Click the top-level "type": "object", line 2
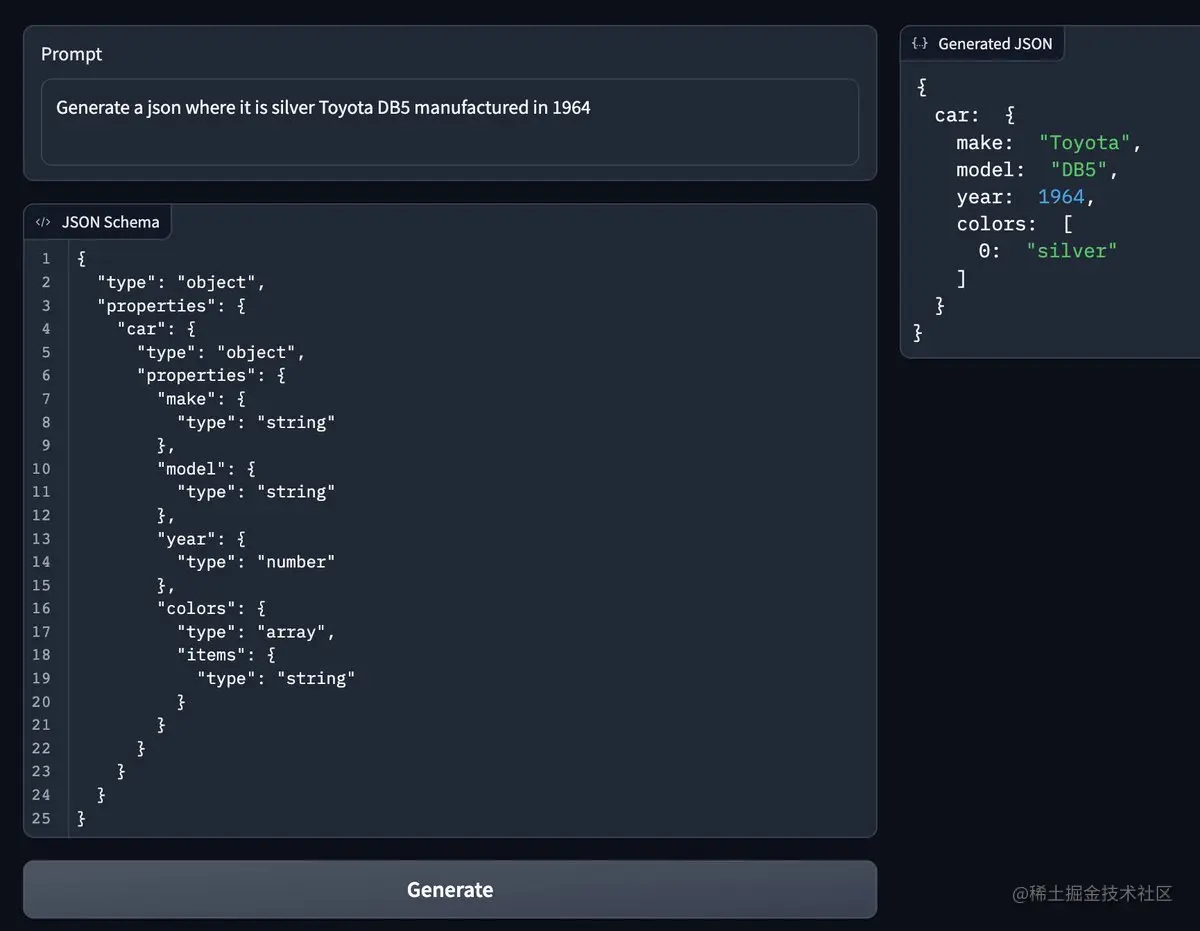This screenshot has height=931, width=1200. pyautogui.click(x=181, y=282)
